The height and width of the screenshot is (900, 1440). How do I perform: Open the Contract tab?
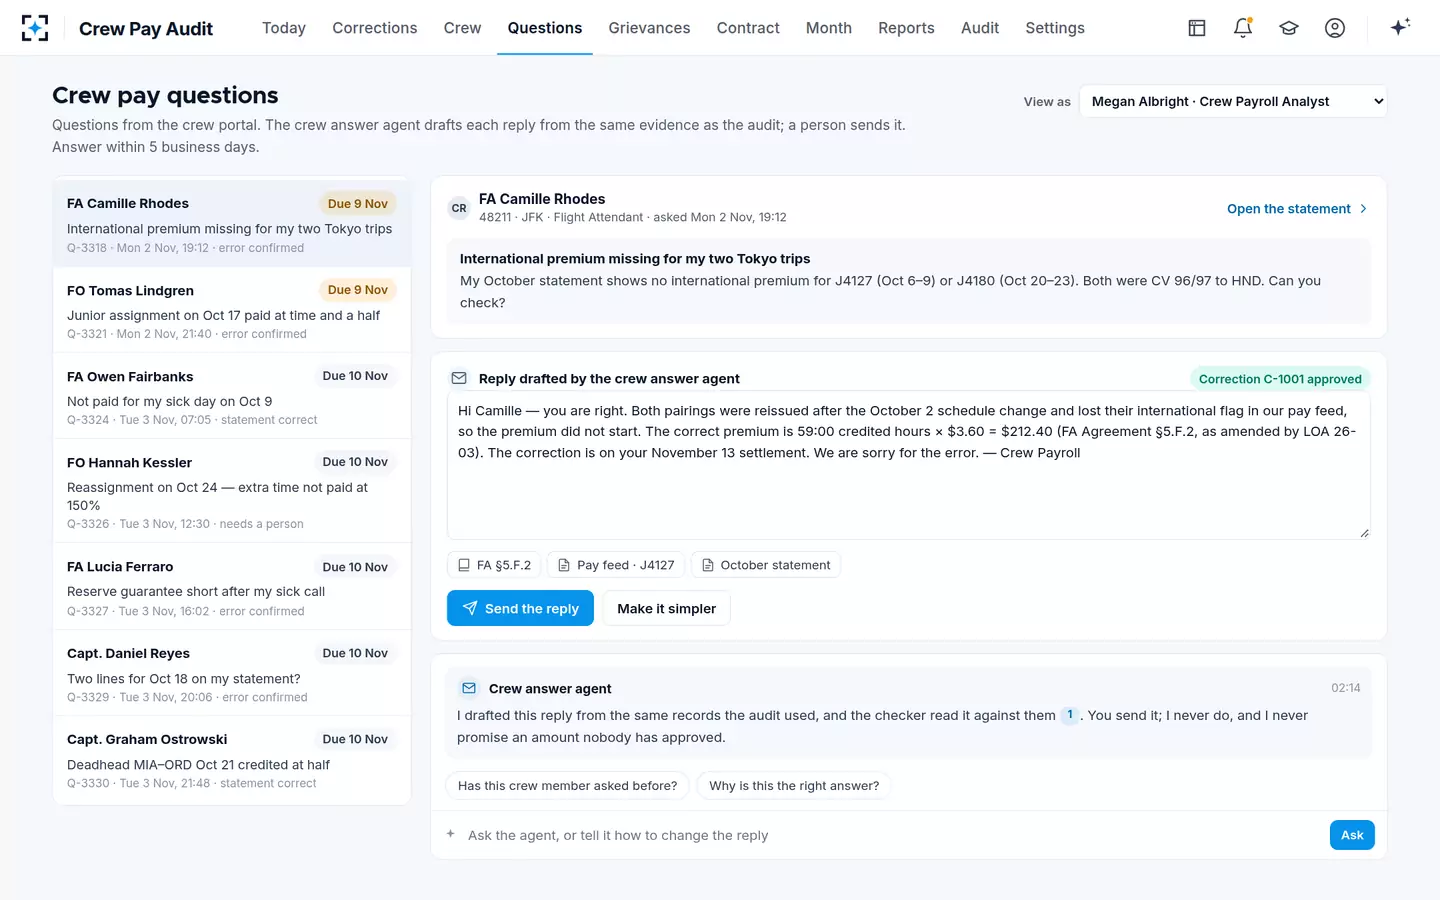click(x=748, y=28)
